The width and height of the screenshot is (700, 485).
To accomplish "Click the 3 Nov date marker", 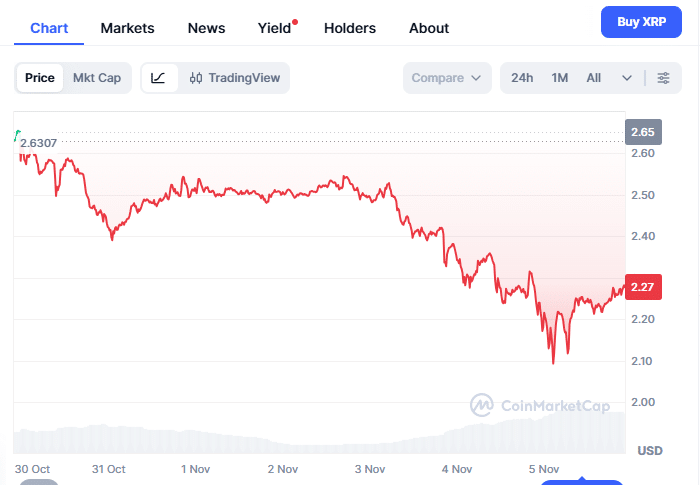I will click(x=369, y=468).
